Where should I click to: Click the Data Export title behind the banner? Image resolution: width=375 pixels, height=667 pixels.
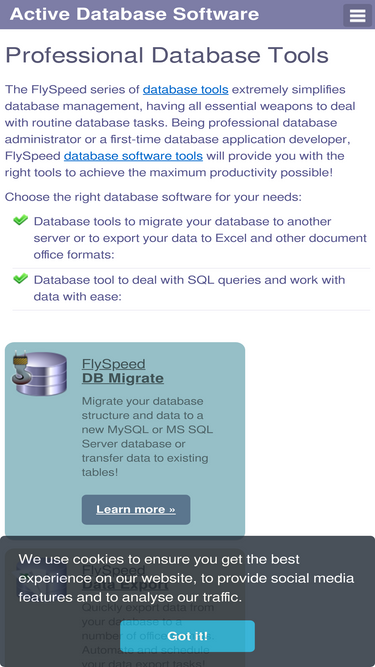click(125, 578)
